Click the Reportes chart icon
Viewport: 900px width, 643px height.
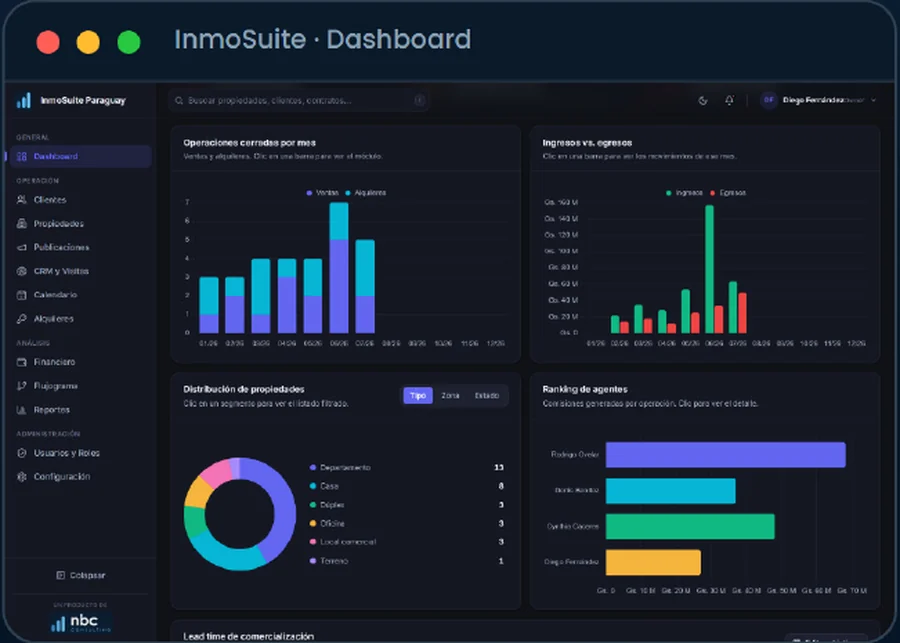pyautogui.click(x=22, y=410)
